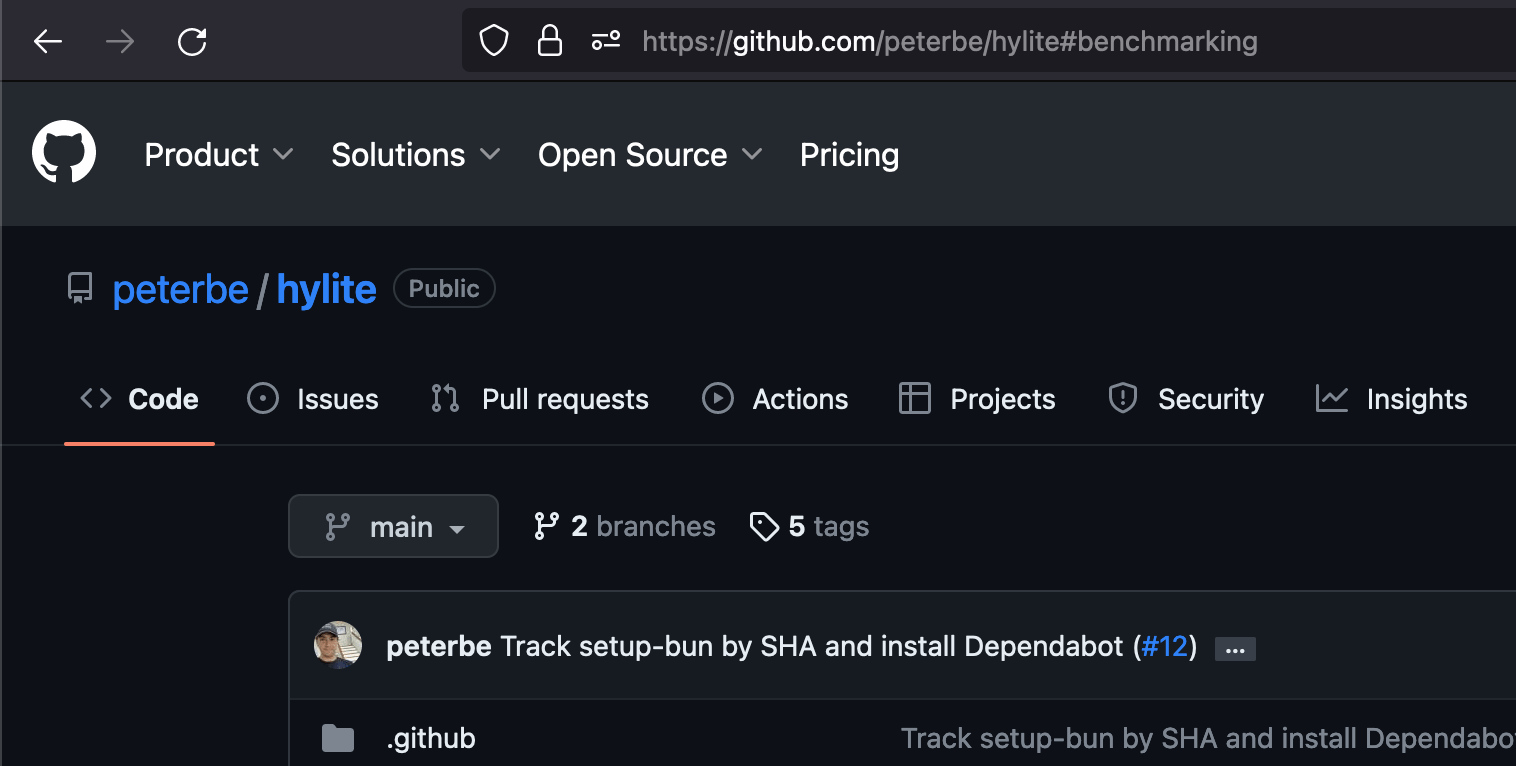Click the #12 pull request link
Screen dimensions: 1516x766
point(1165,646)
